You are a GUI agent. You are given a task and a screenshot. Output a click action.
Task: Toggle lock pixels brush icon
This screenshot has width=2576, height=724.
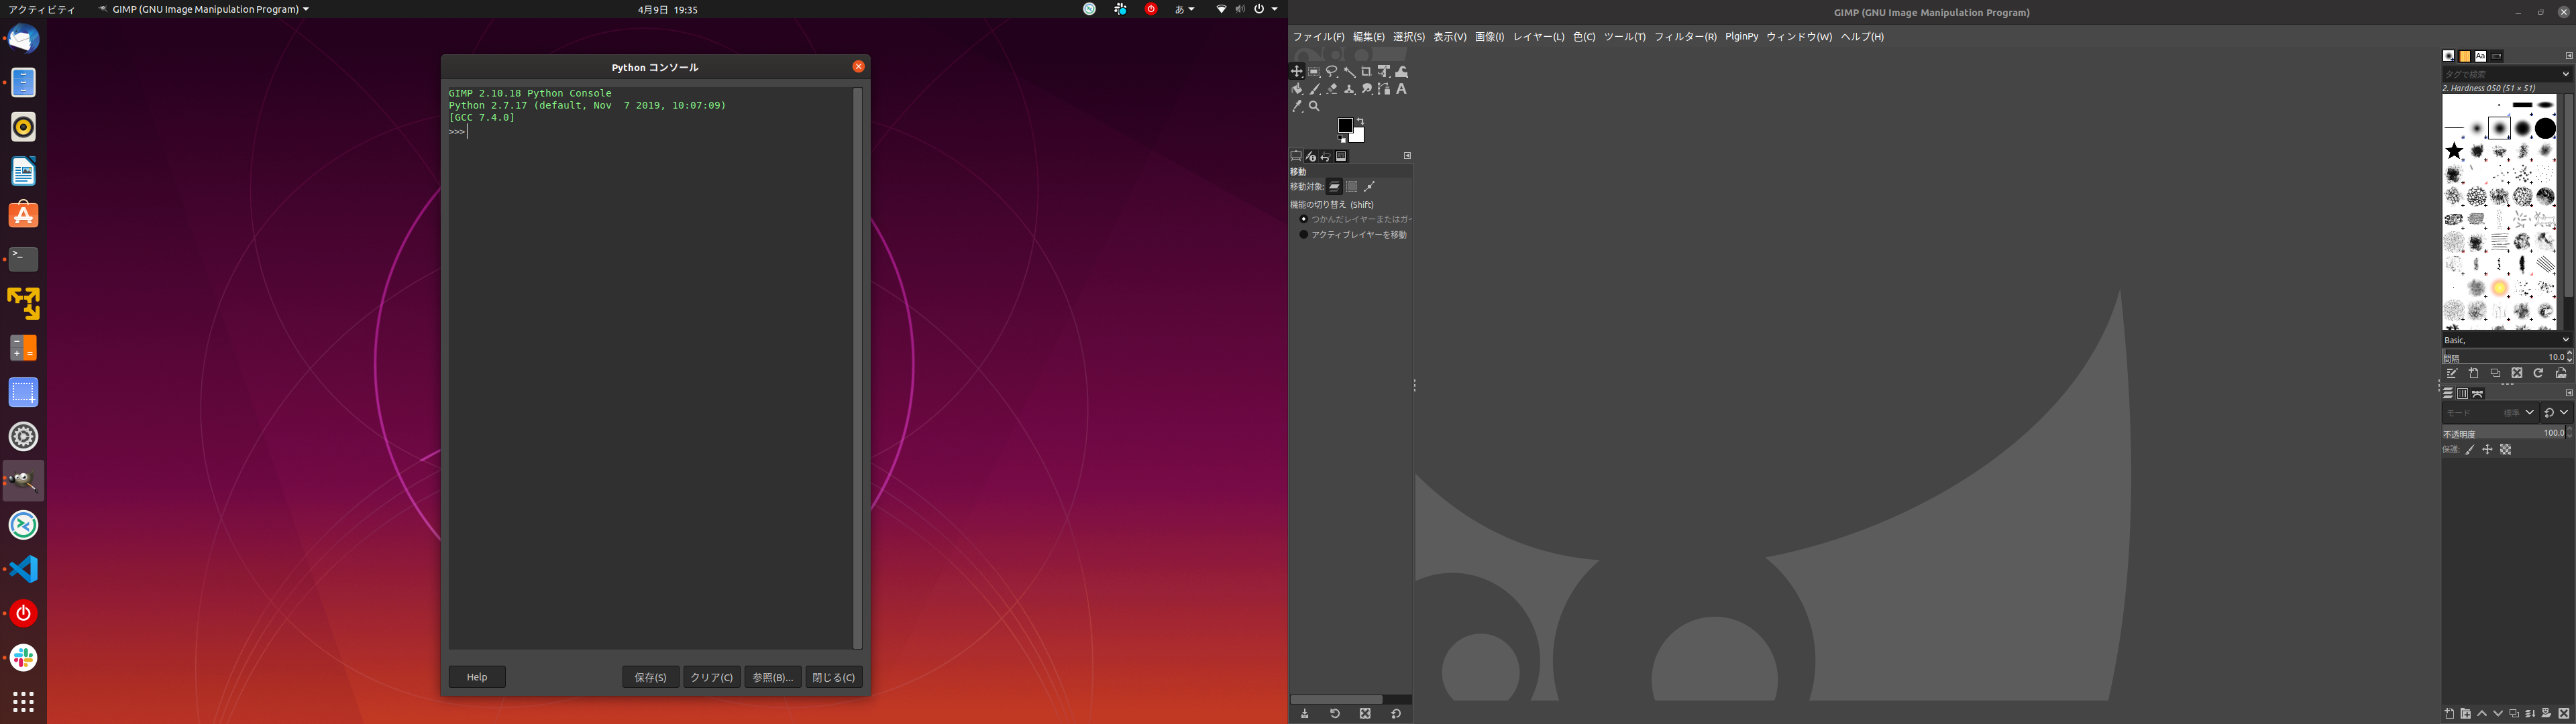pyautogui.click(x=2470, y=450)
